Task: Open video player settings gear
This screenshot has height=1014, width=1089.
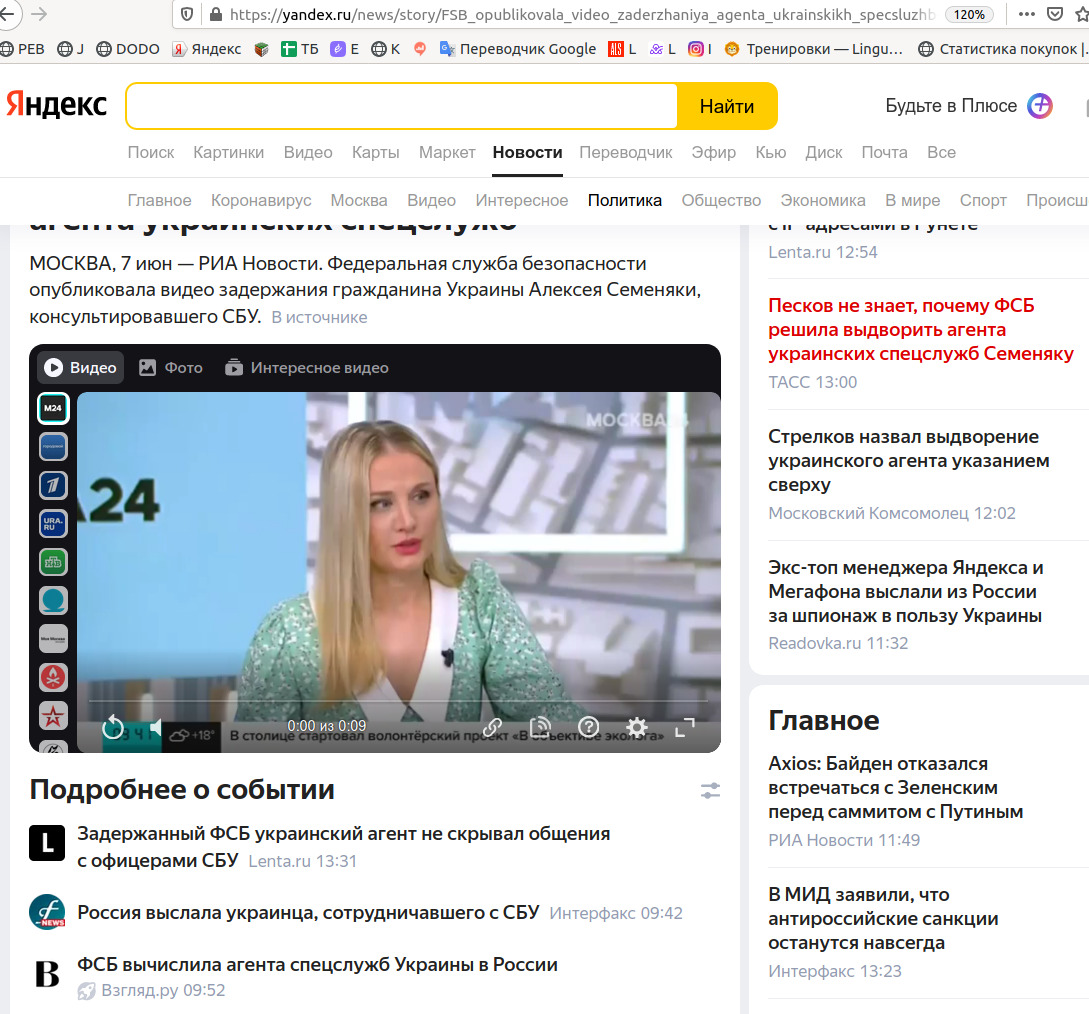Action: tap(636, 727)
